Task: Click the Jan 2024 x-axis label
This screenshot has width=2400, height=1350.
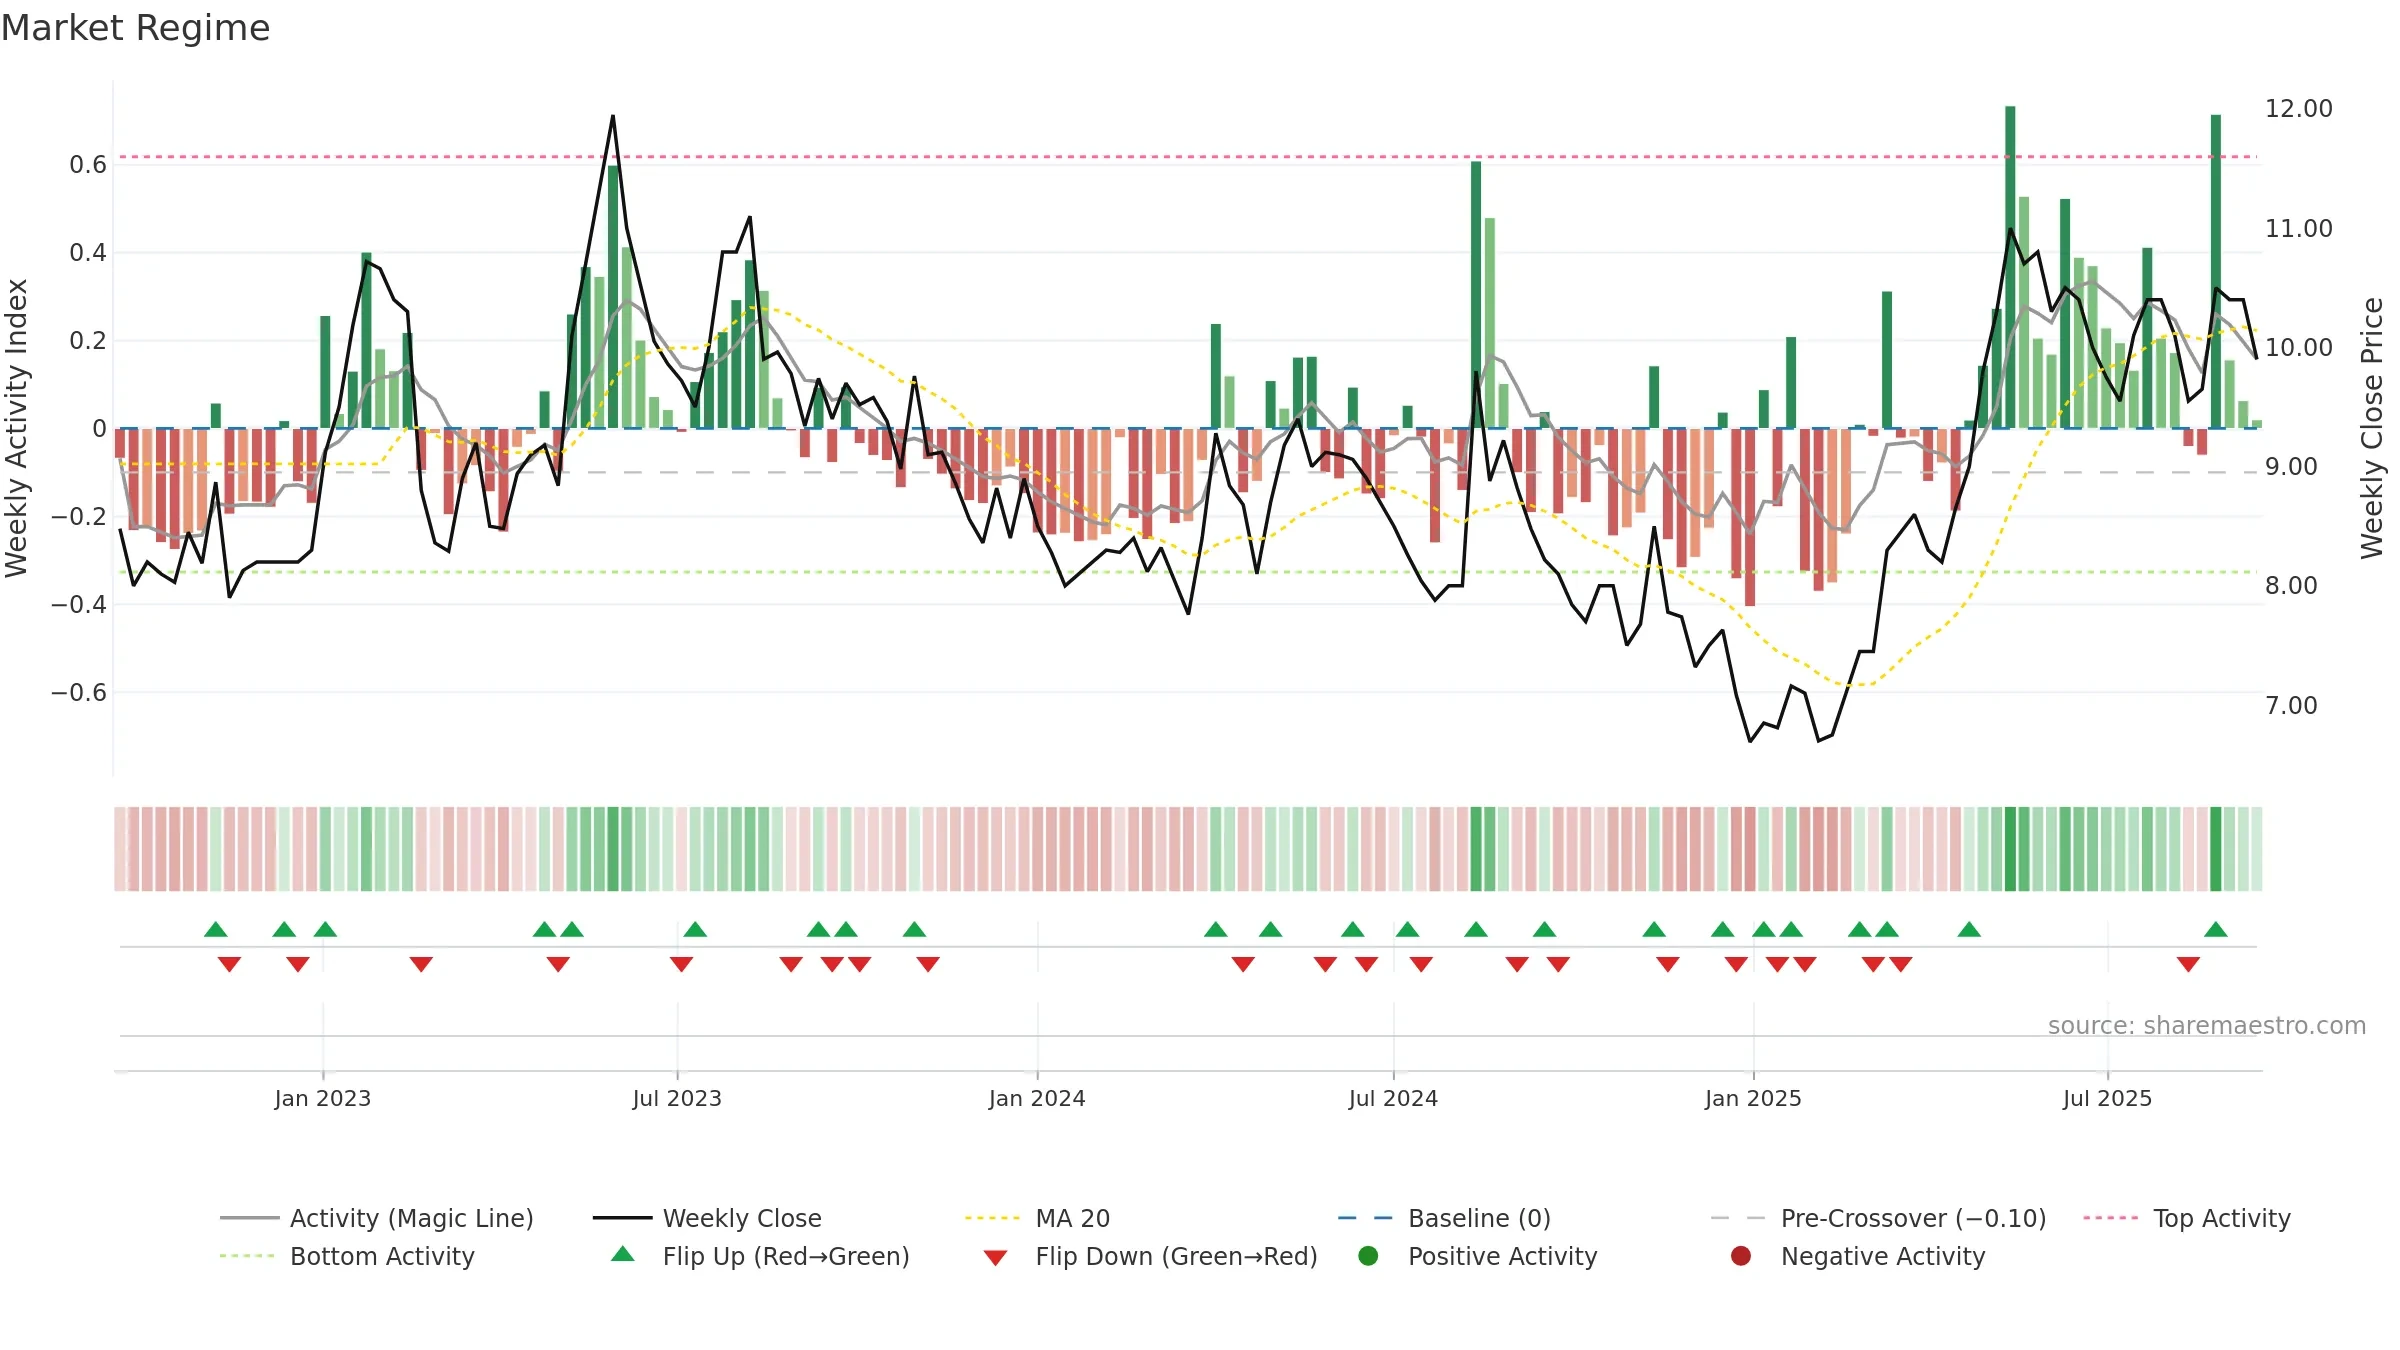Action: point(1037,1098)
